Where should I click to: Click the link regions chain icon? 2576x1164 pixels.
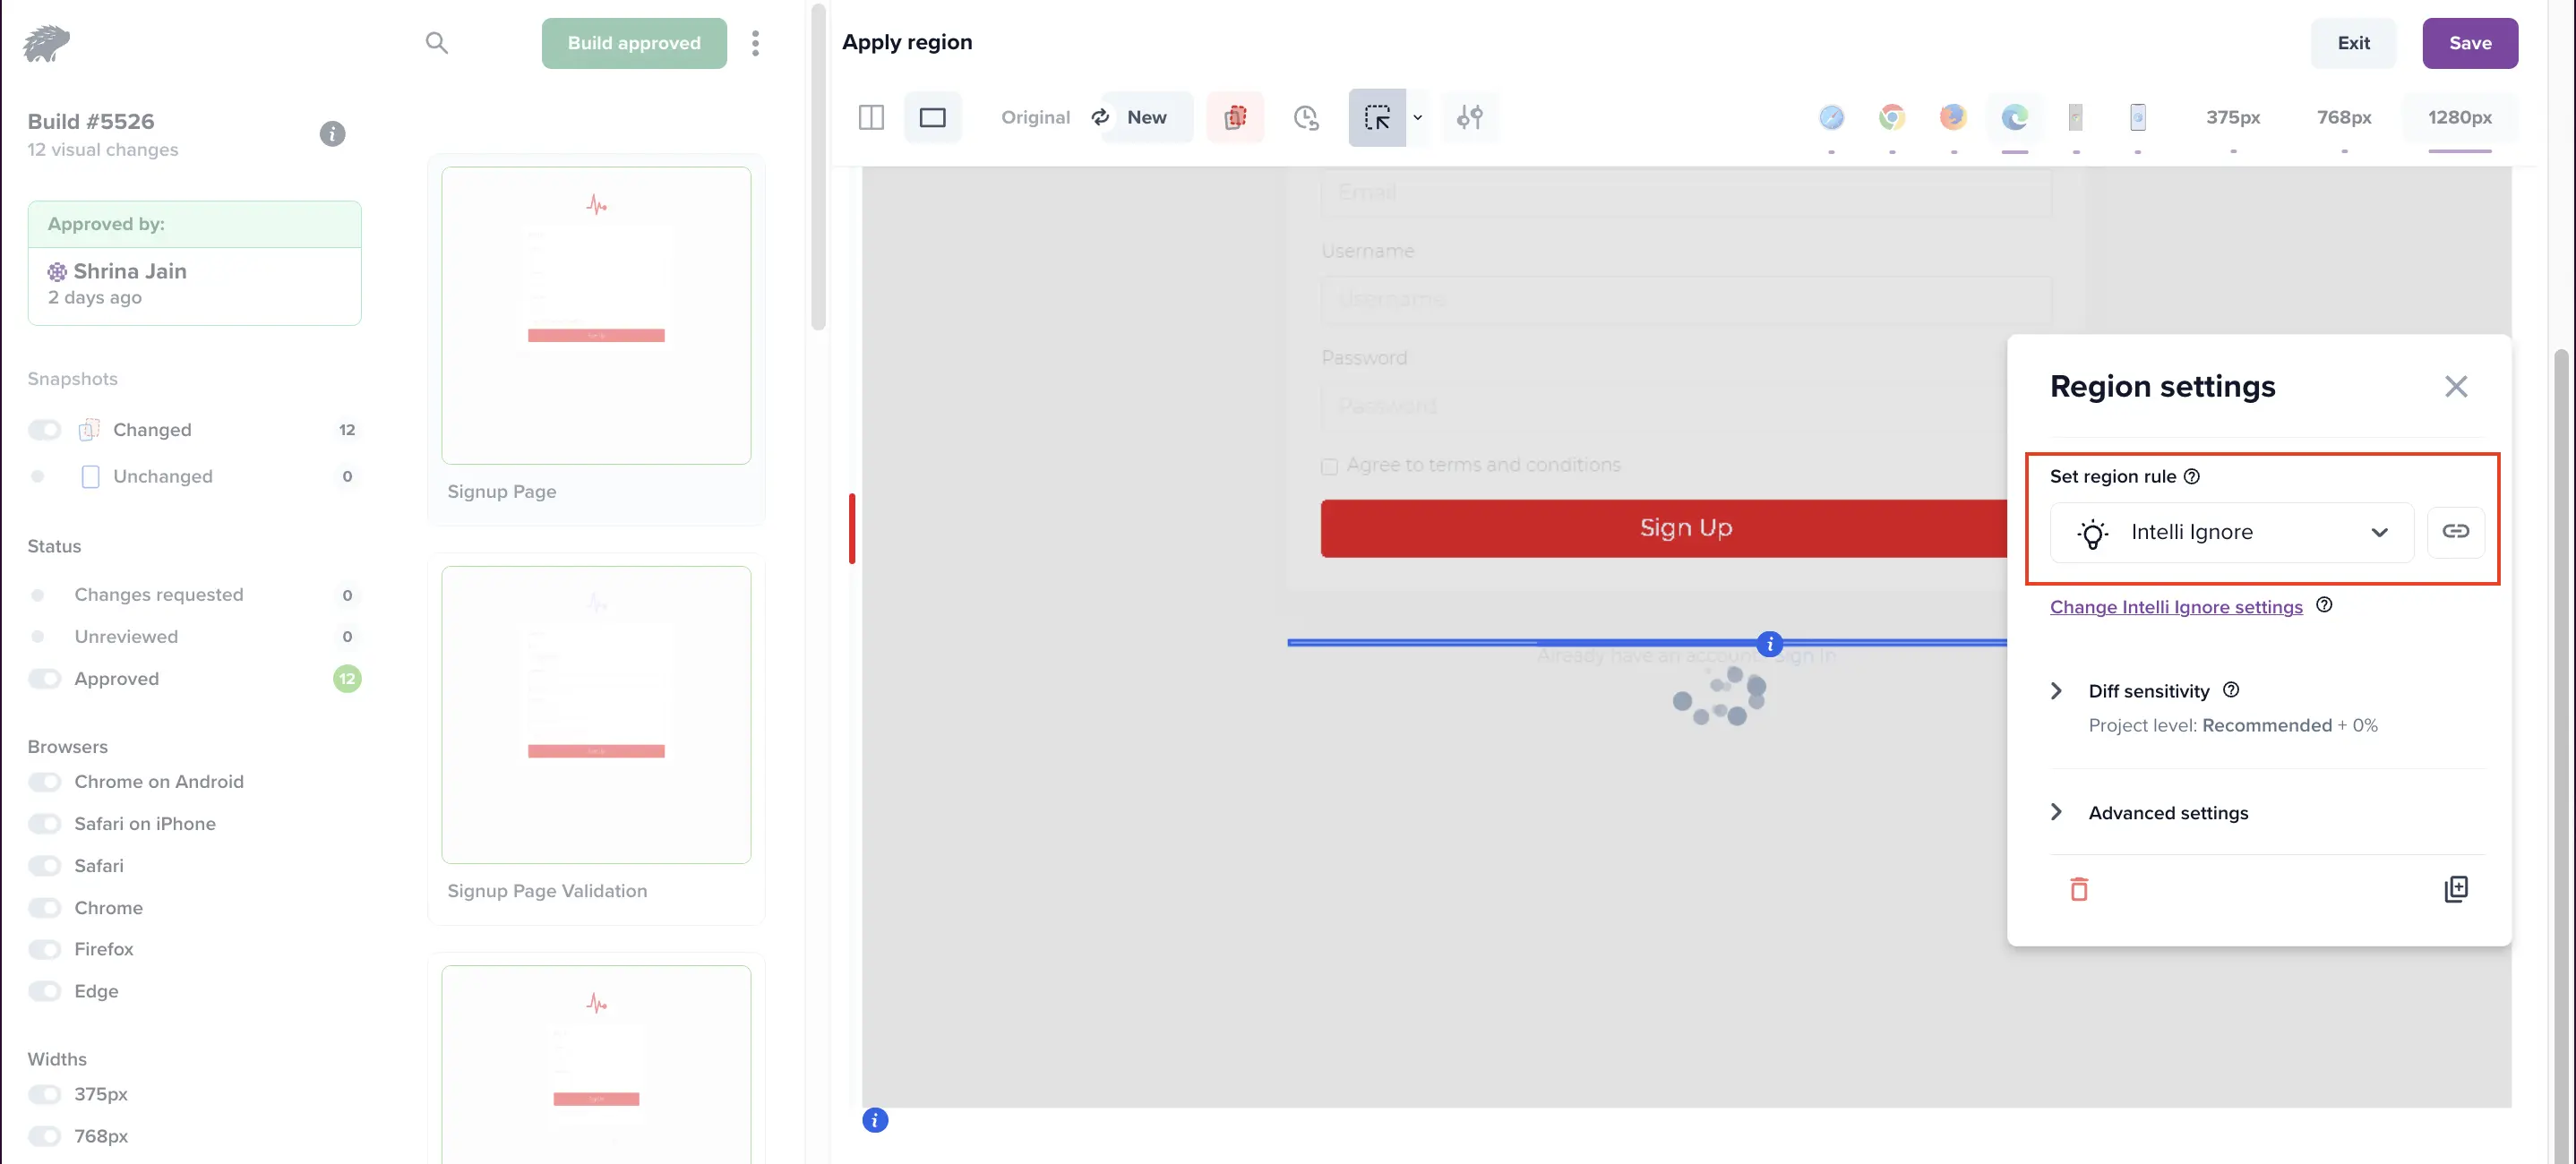pos(2455,532)
